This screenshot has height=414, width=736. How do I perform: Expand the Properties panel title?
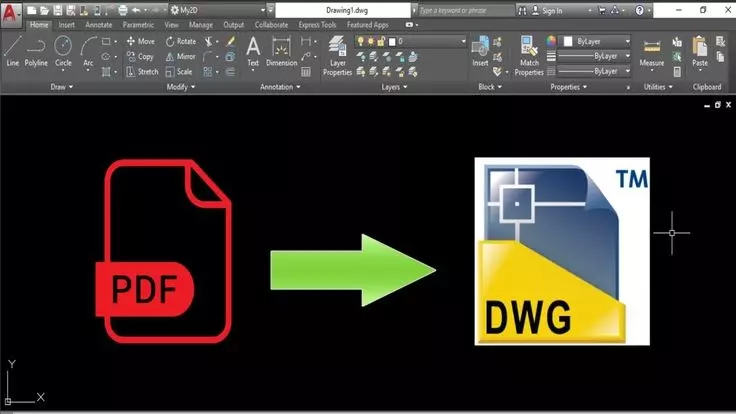coord(568,87)
